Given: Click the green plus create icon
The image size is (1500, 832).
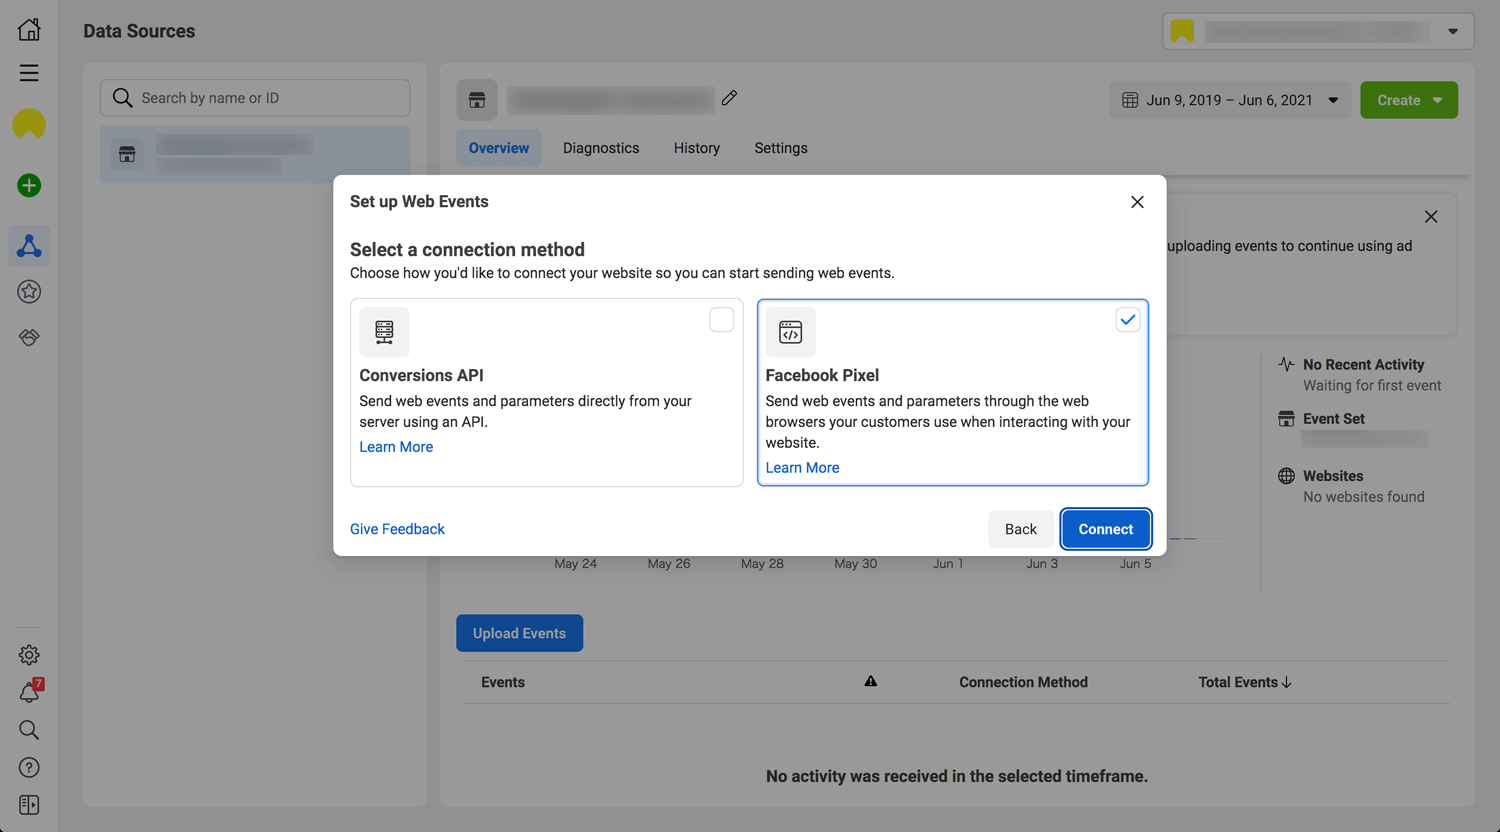Looking at the screenshot, I should tap(29, 185).
